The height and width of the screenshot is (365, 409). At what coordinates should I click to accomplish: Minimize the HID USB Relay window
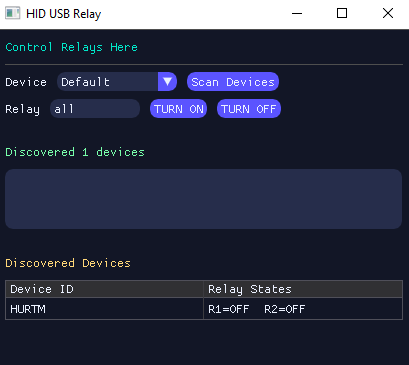(x=297, y=14)
